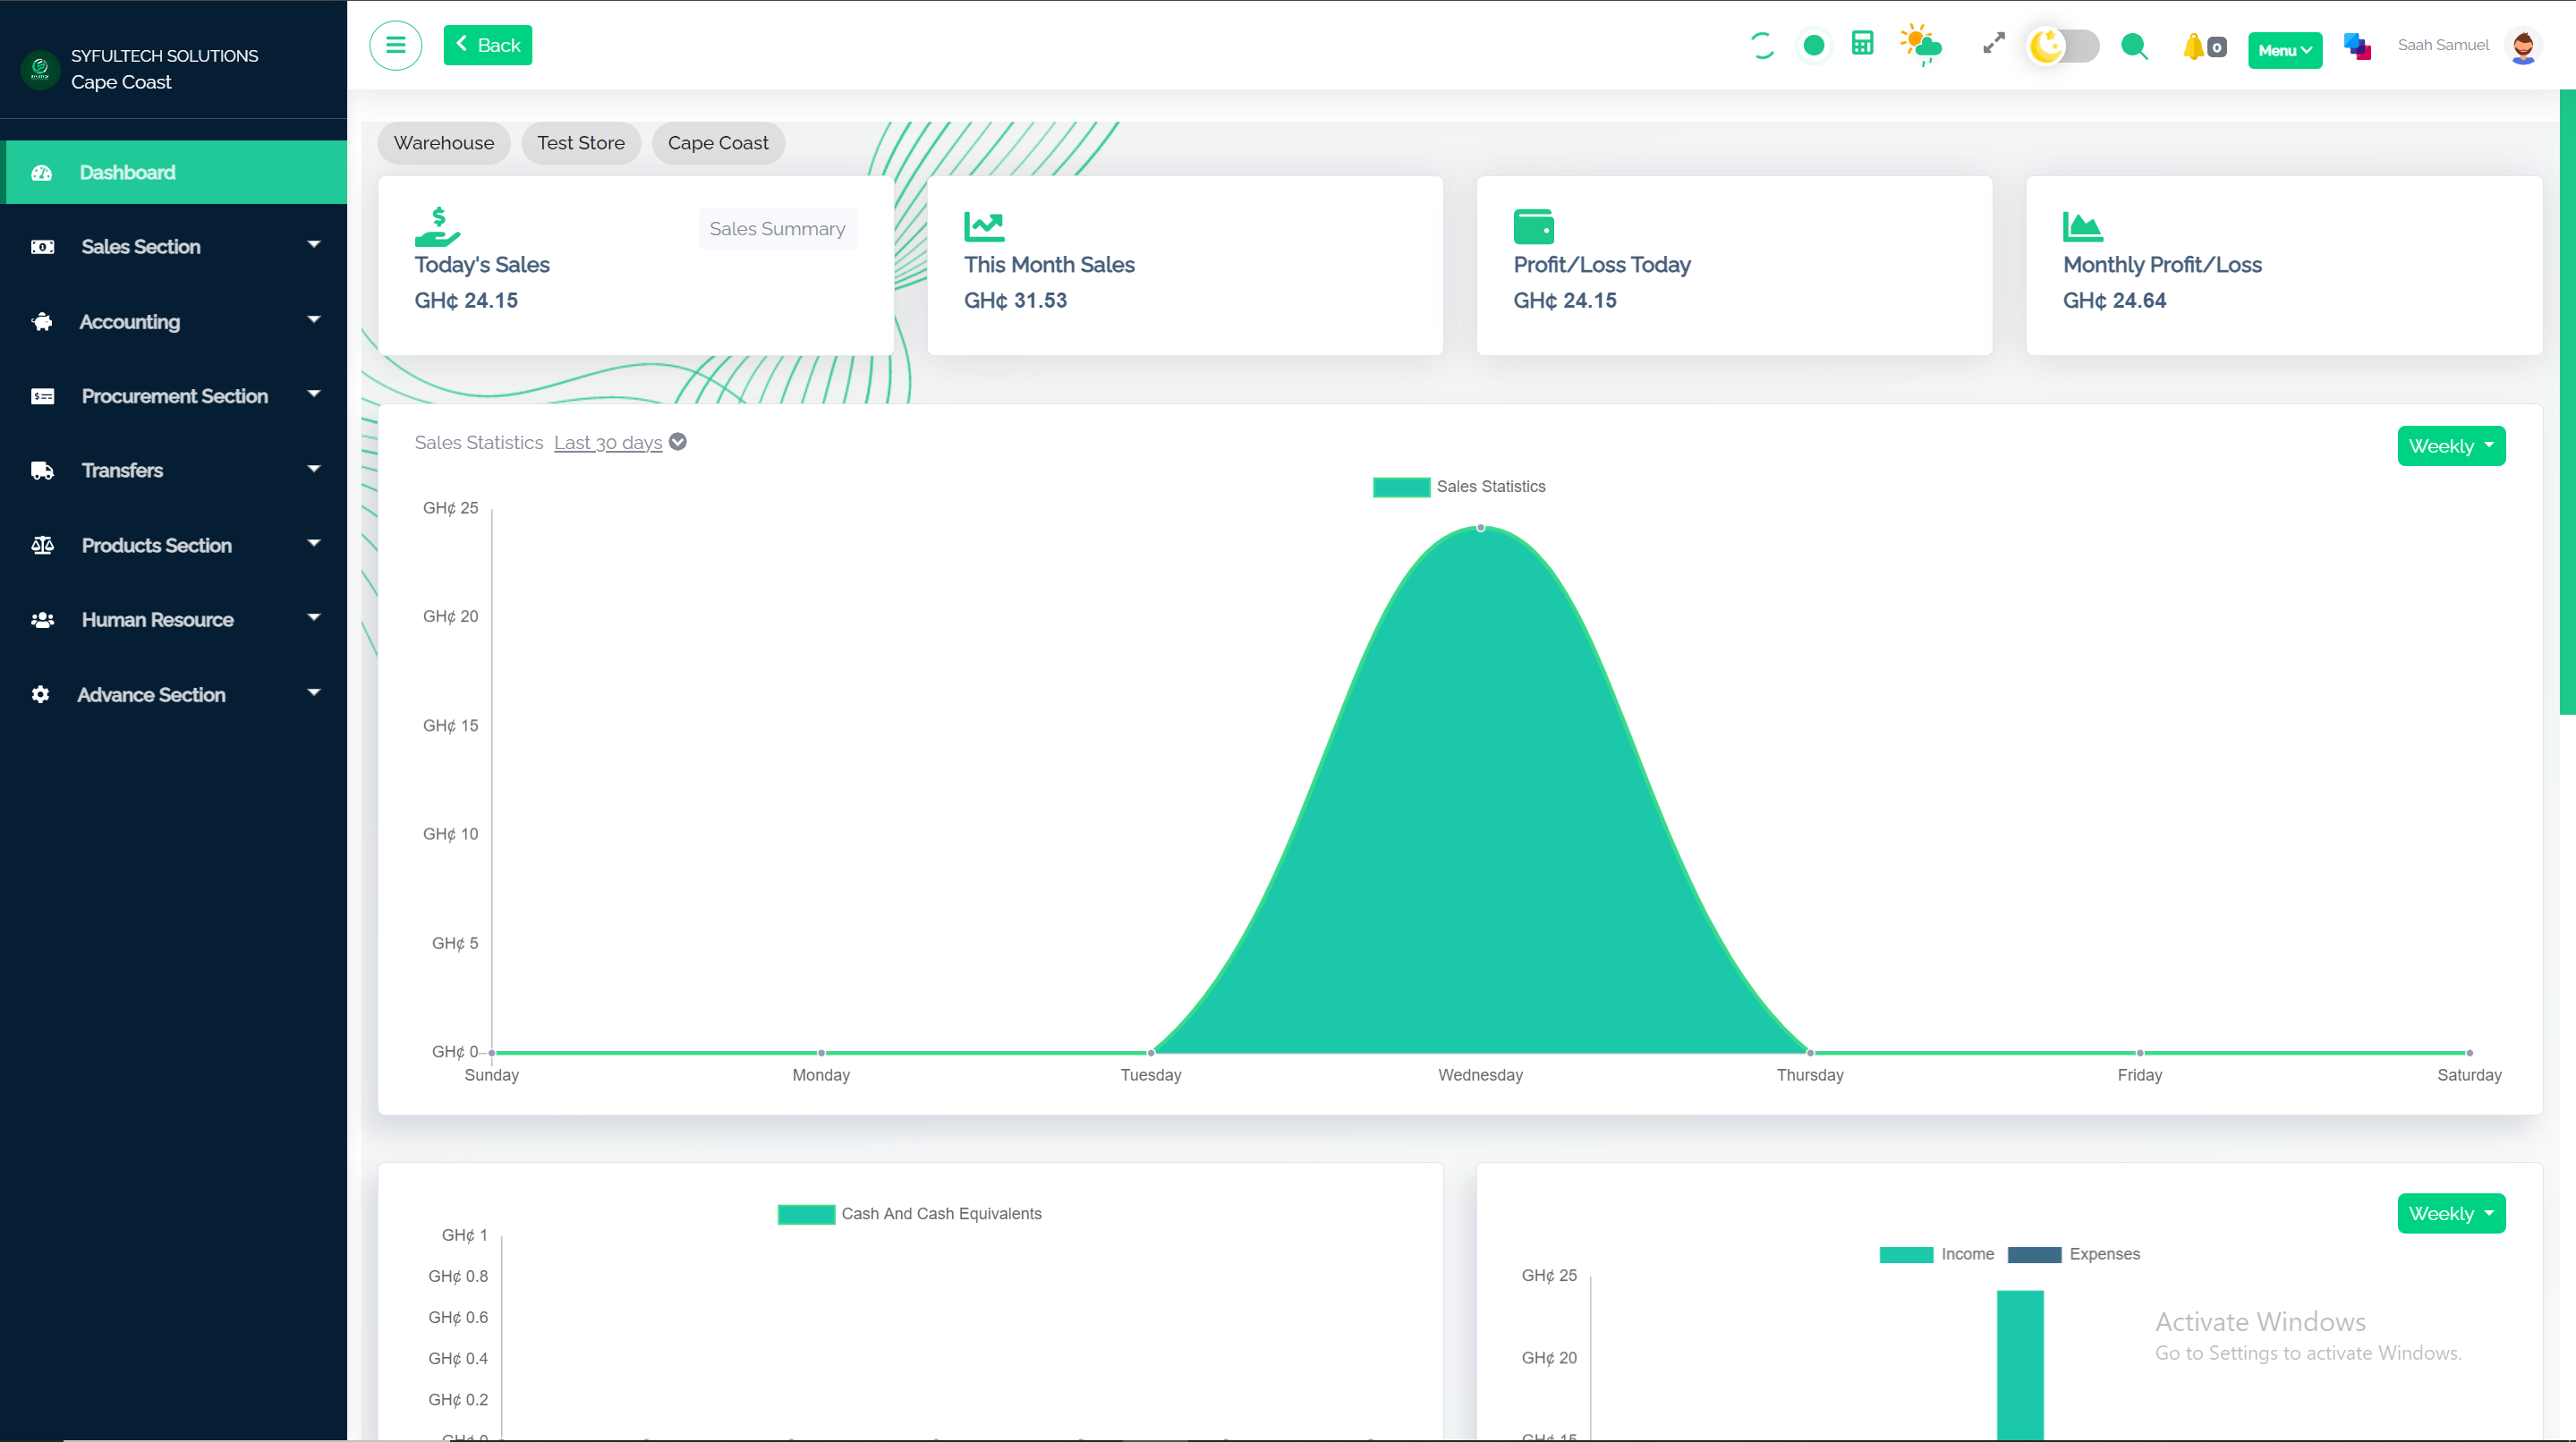Click the Sales Summary button
This screenshot has width=2576, height=1442.
[x=777, y=229]
